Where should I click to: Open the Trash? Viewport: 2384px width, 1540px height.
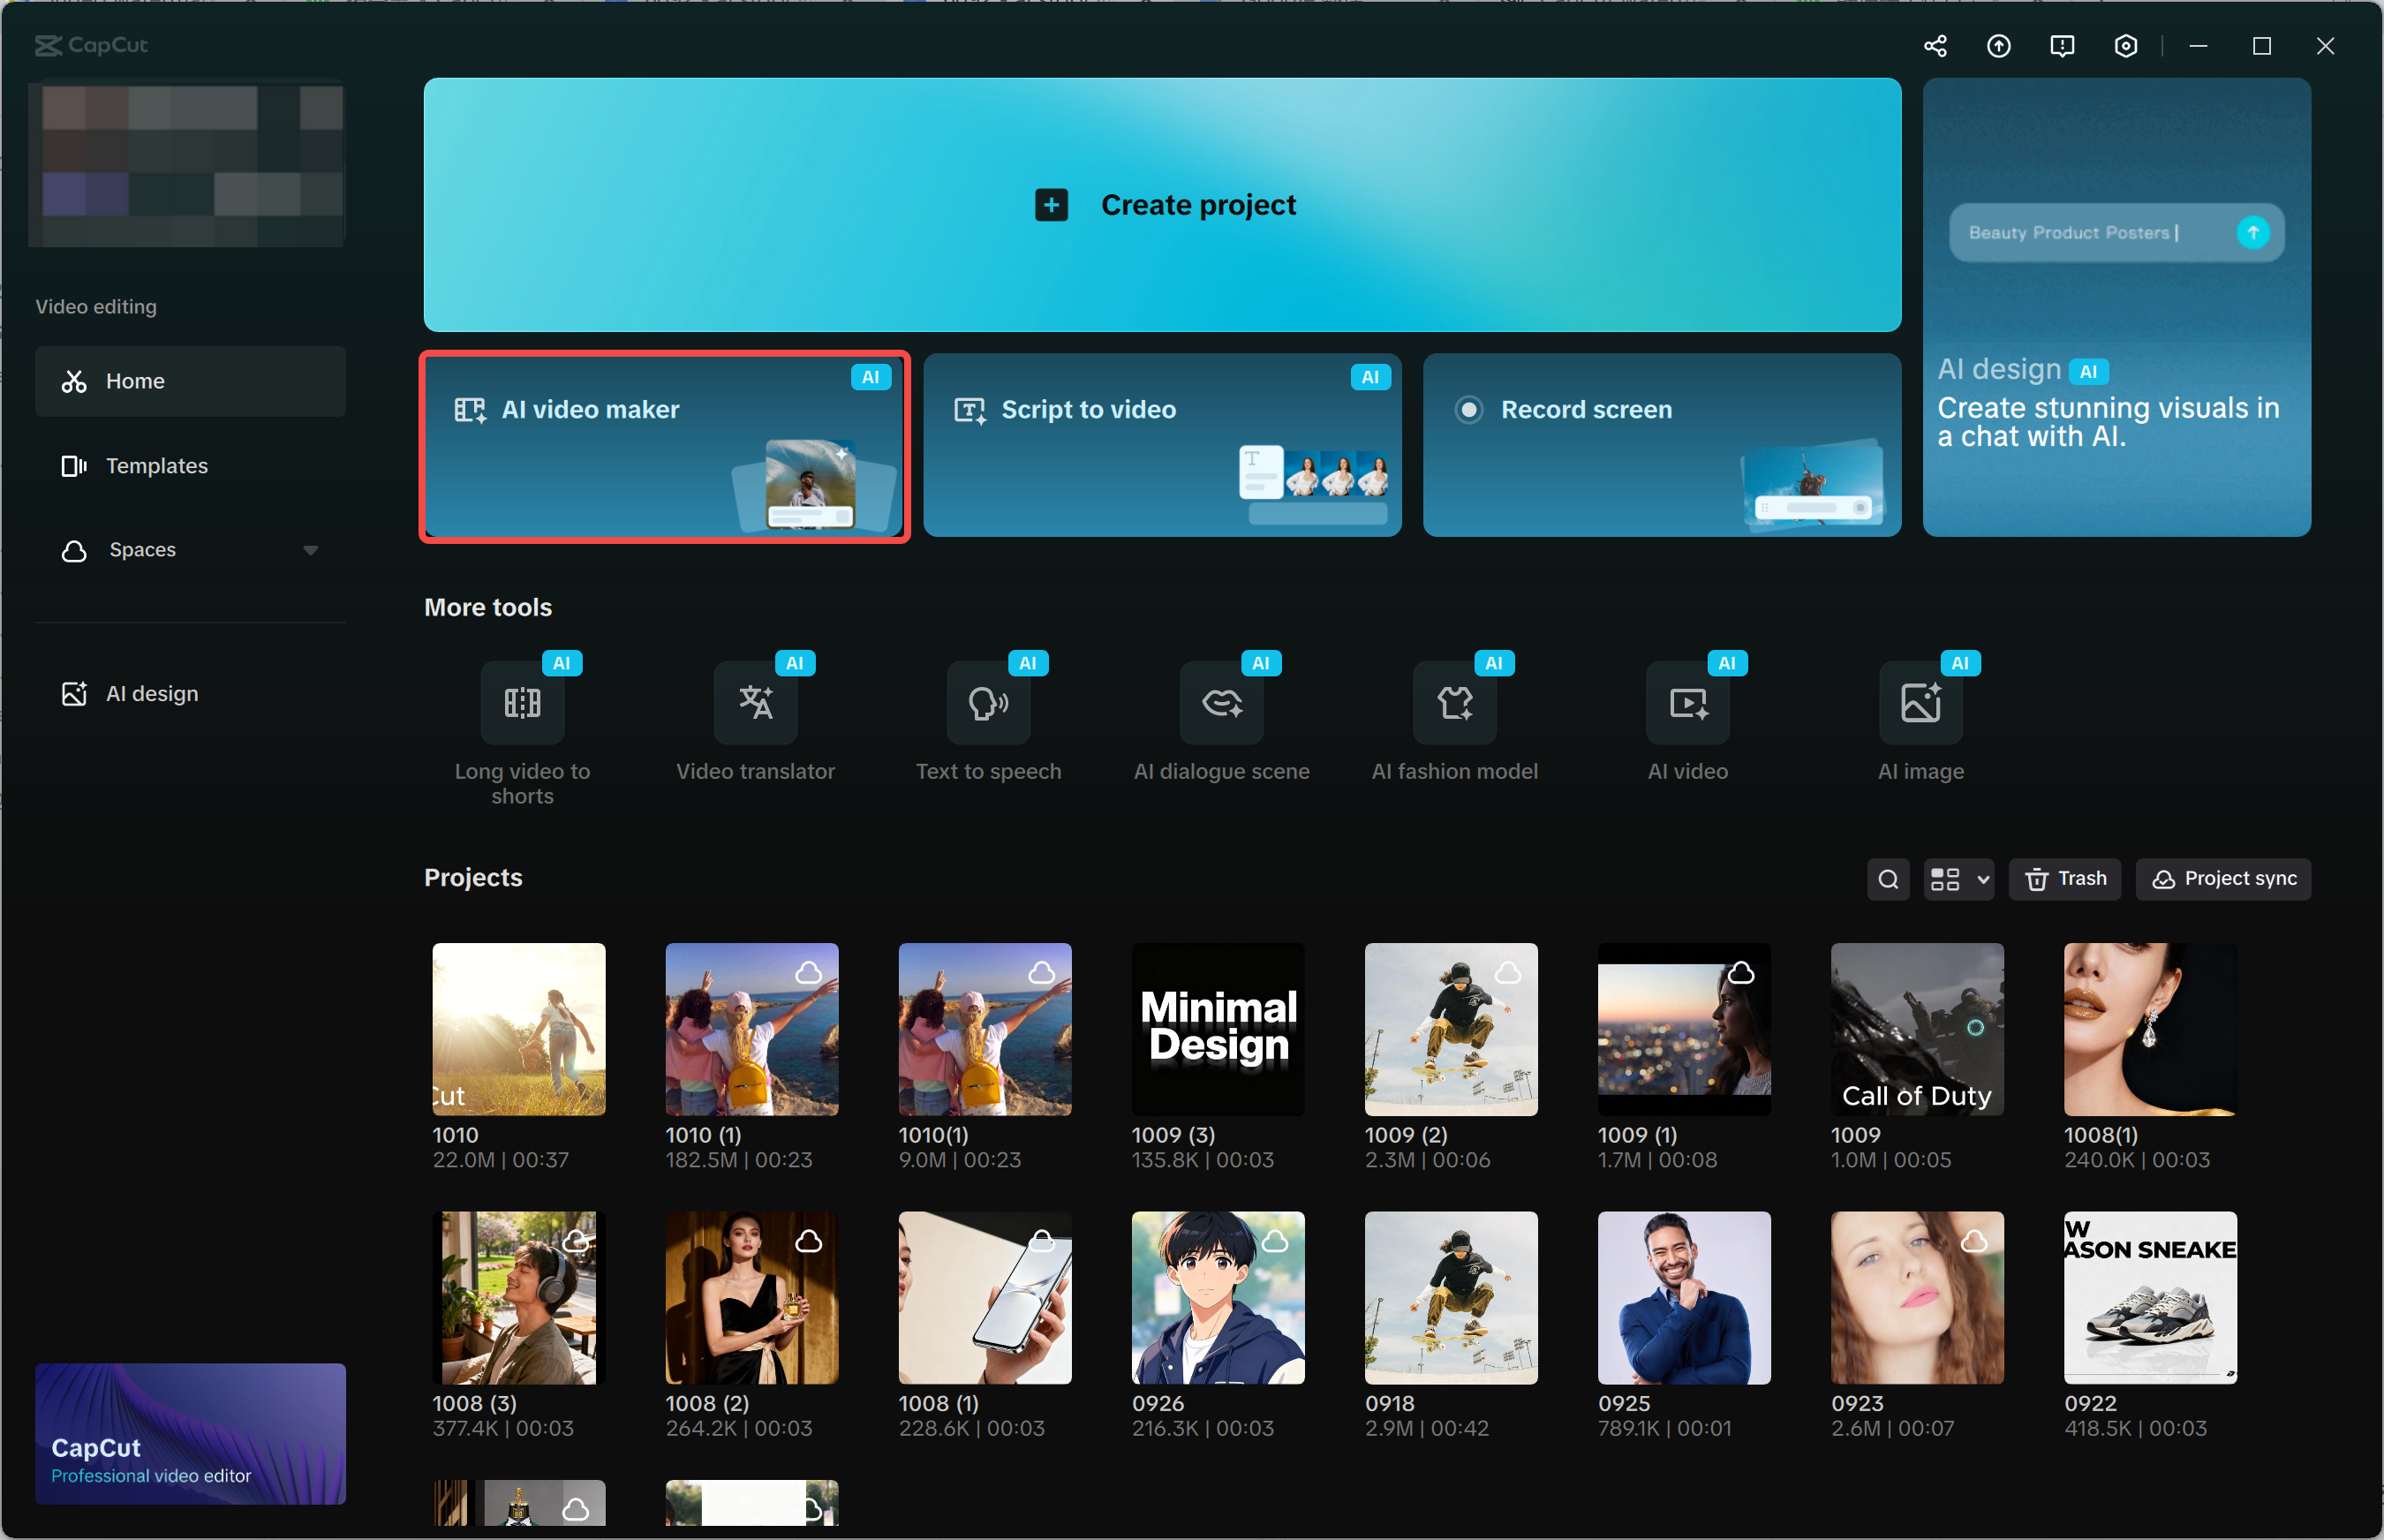2065,879
